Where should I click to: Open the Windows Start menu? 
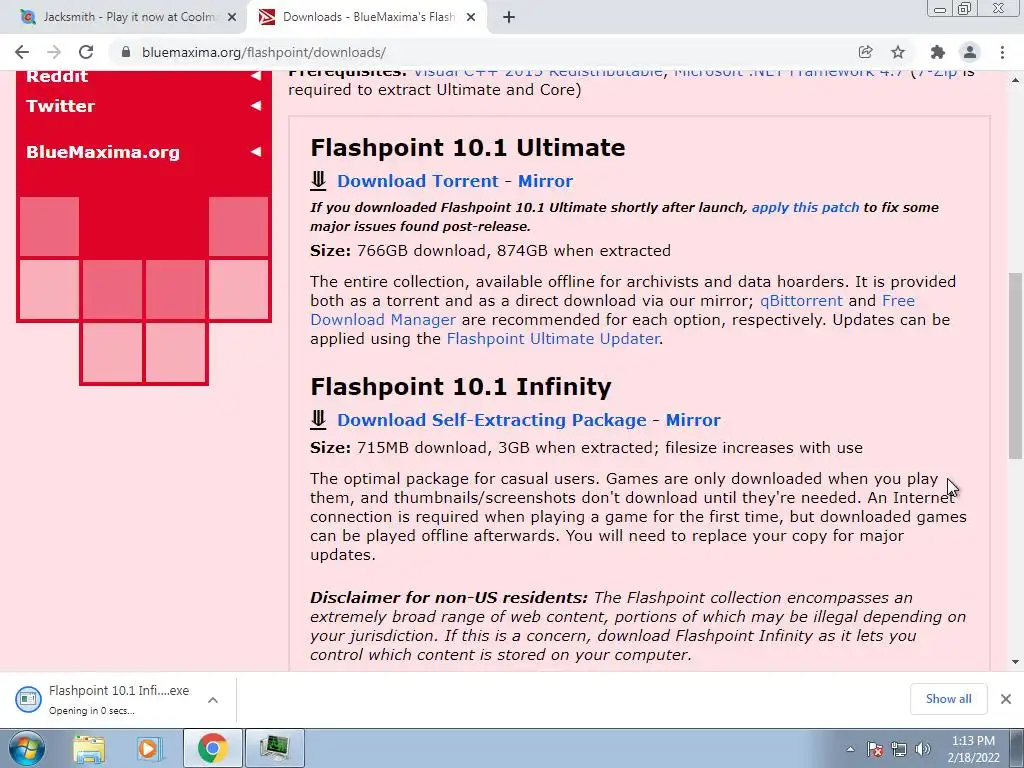tap(27, 748)
